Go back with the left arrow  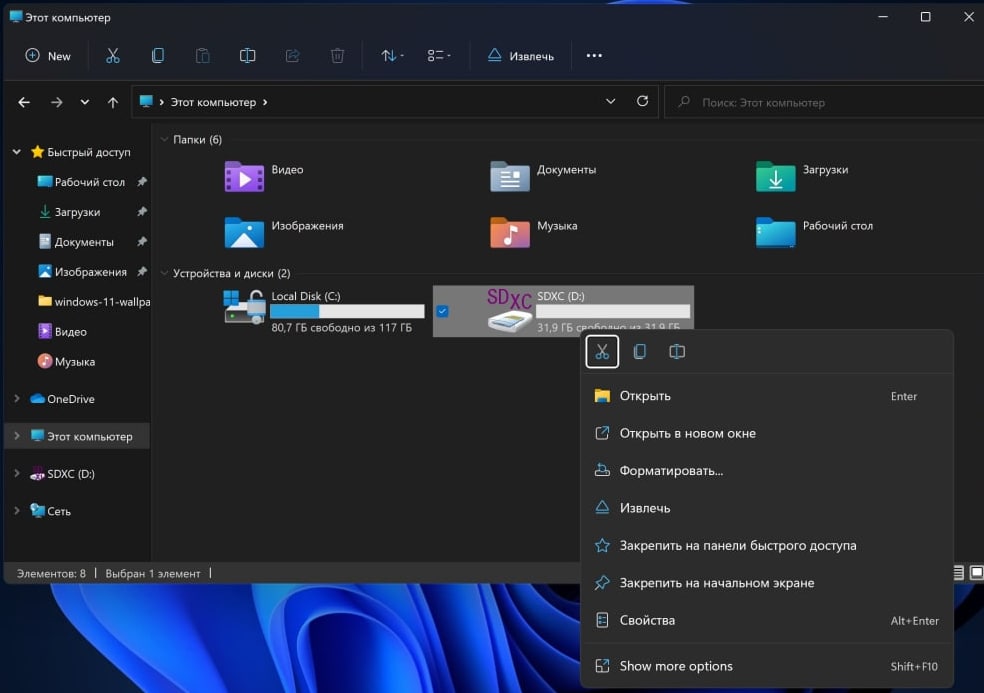point(24,102)
